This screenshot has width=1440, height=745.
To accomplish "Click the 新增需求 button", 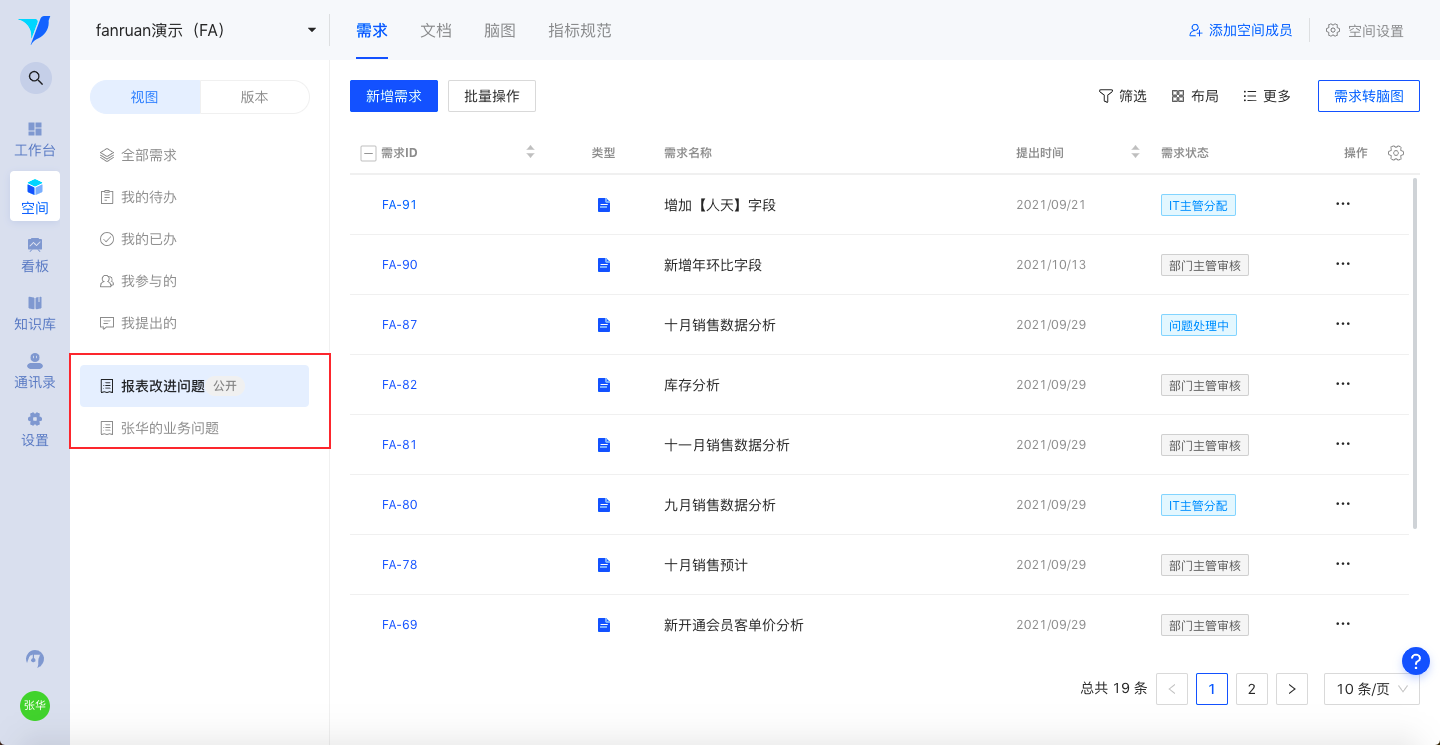I will click(x=394, y=96).
